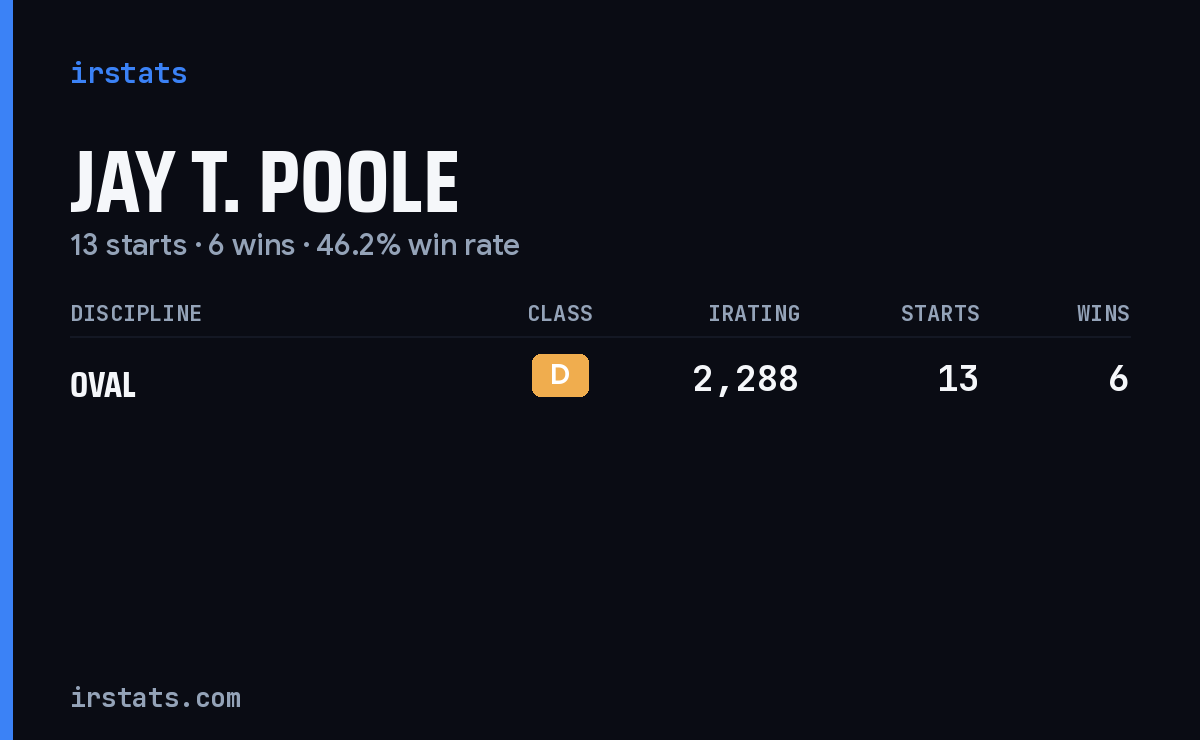Select the OVAL discipline row

point(600,380)
